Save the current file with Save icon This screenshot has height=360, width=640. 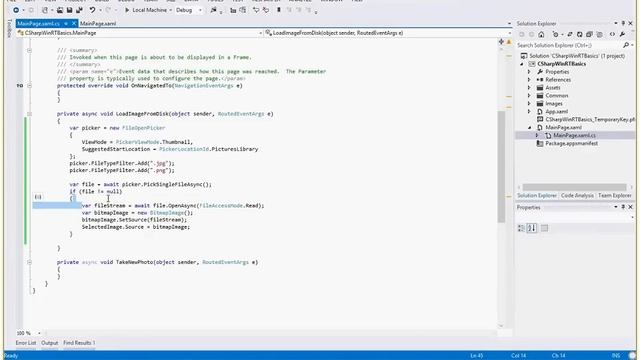click(x=69, y=10)
